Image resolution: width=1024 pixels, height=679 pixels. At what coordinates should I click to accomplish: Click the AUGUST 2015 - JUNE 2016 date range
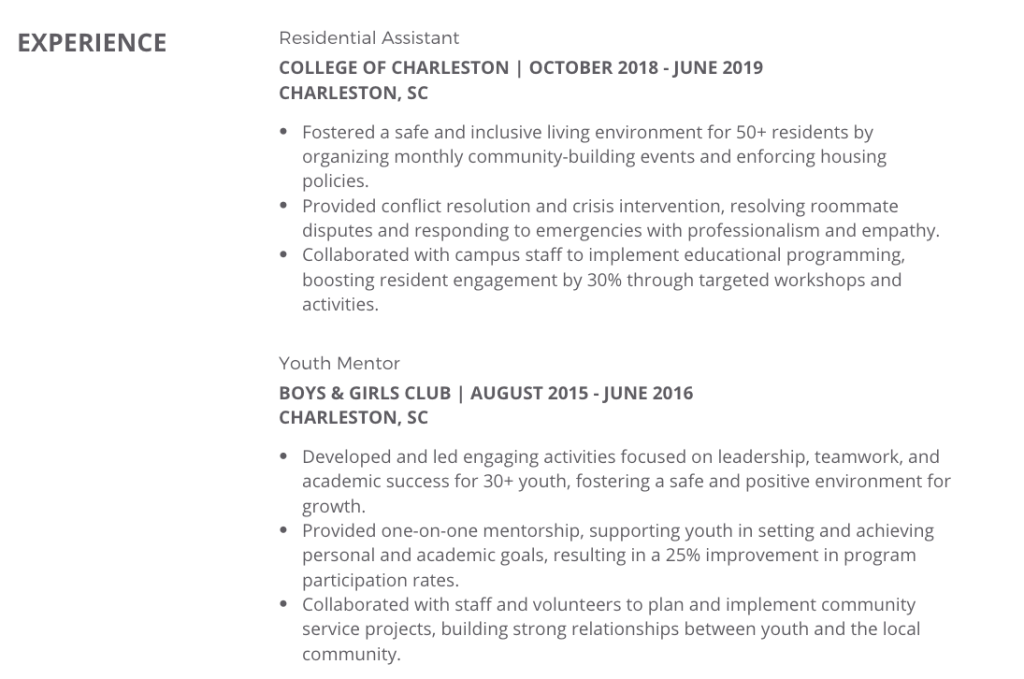pyautogui.click(x=582, y=393)
